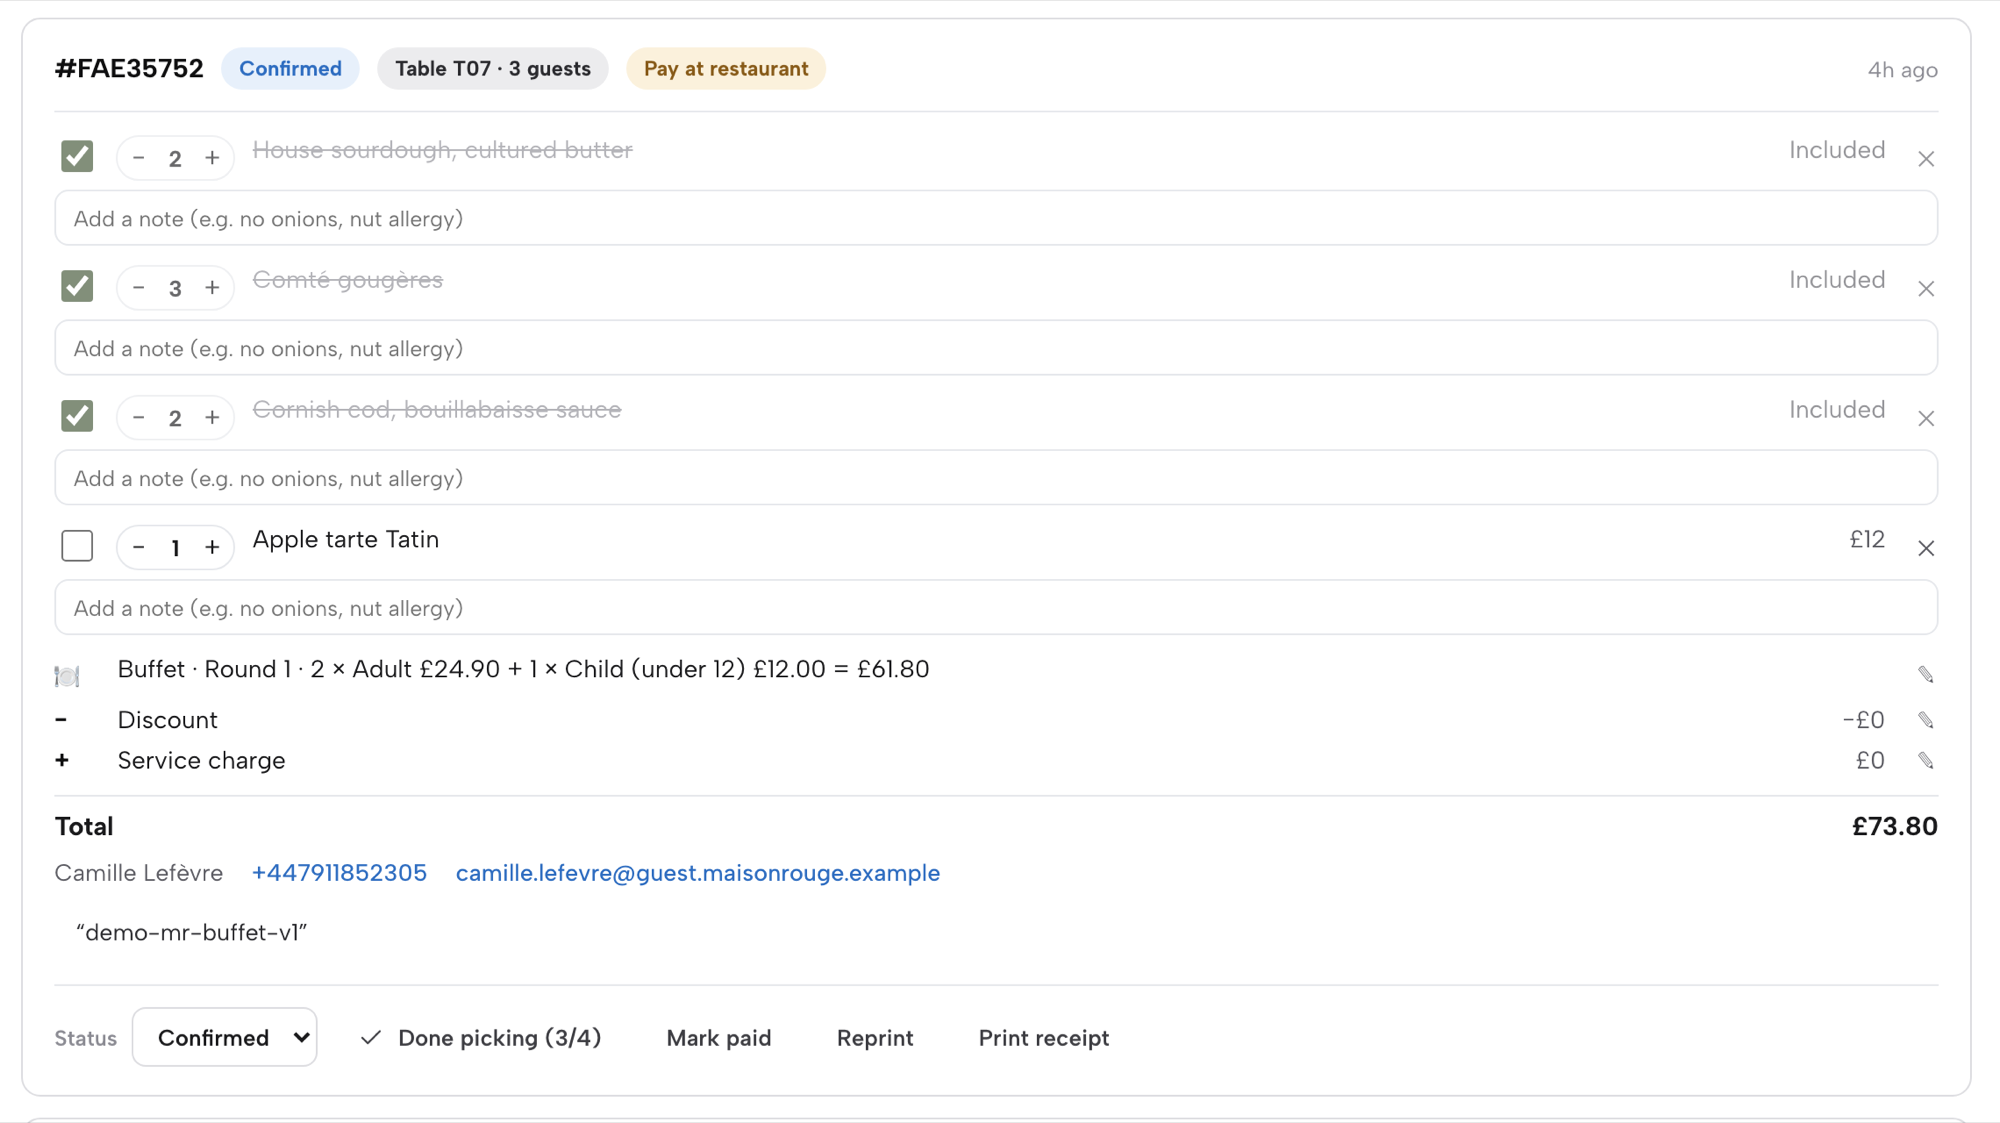Click the "demo-mr-buffet-v1" note text
The width and height of the screenshot is (2000, 1123).
(191, 933)
